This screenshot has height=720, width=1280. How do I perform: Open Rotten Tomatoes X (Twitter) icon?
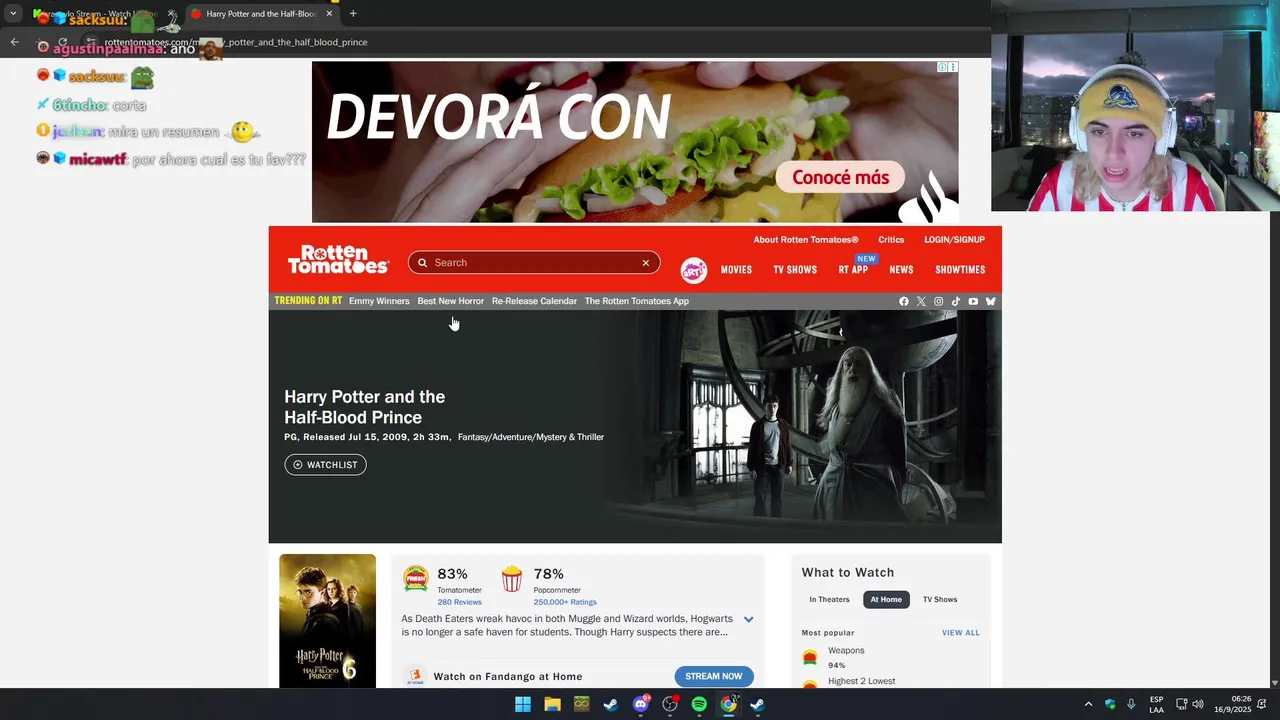(921, 301)
